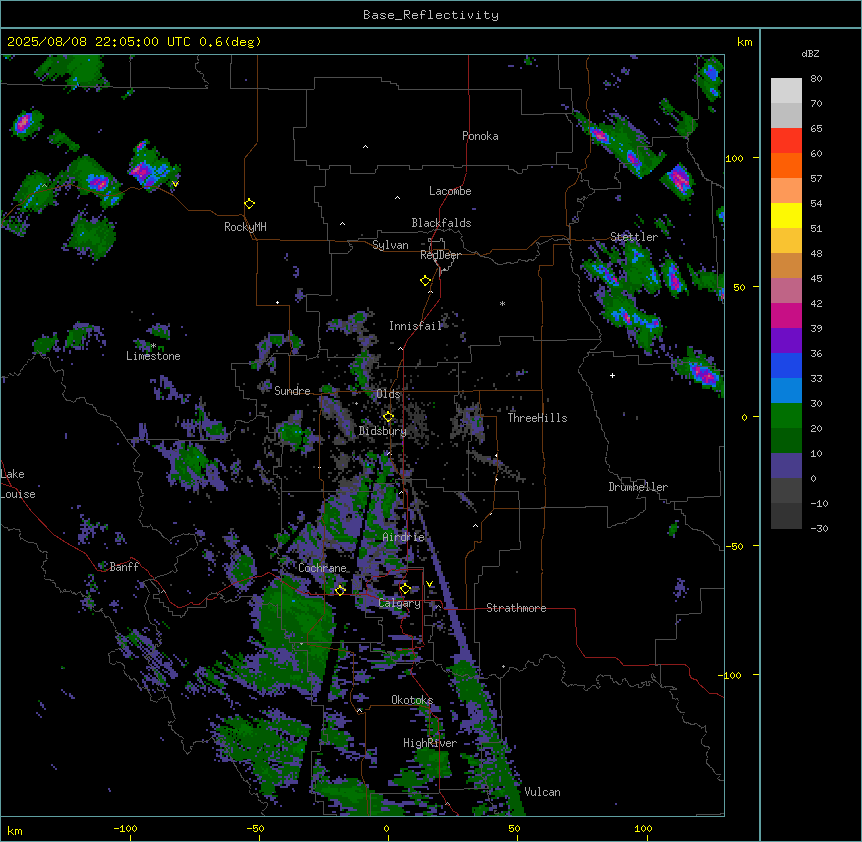
Task: Click the 80 value in dBZ legend
Action: point(816,79)
